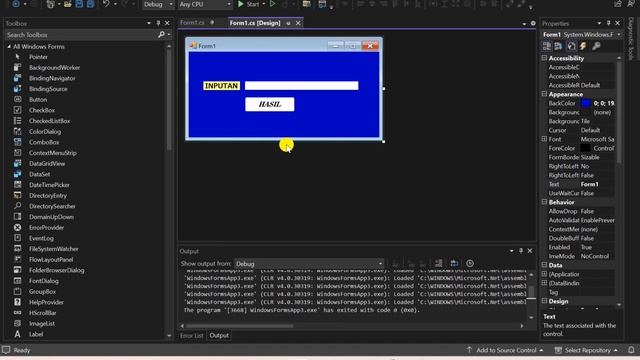Click the designer settings gear icon
640x360 pixels.
pyautogui.click(x=533, y=23)
